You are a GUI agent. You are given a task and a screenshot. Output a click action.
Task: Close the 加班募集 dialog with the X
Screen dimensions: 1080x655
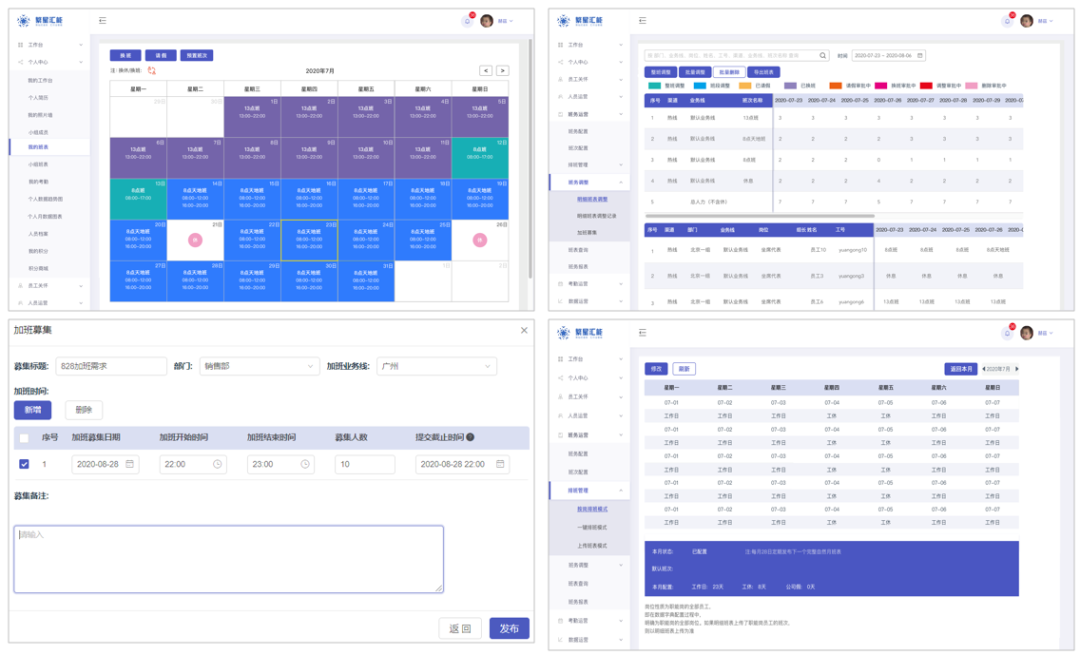(524, 330)
